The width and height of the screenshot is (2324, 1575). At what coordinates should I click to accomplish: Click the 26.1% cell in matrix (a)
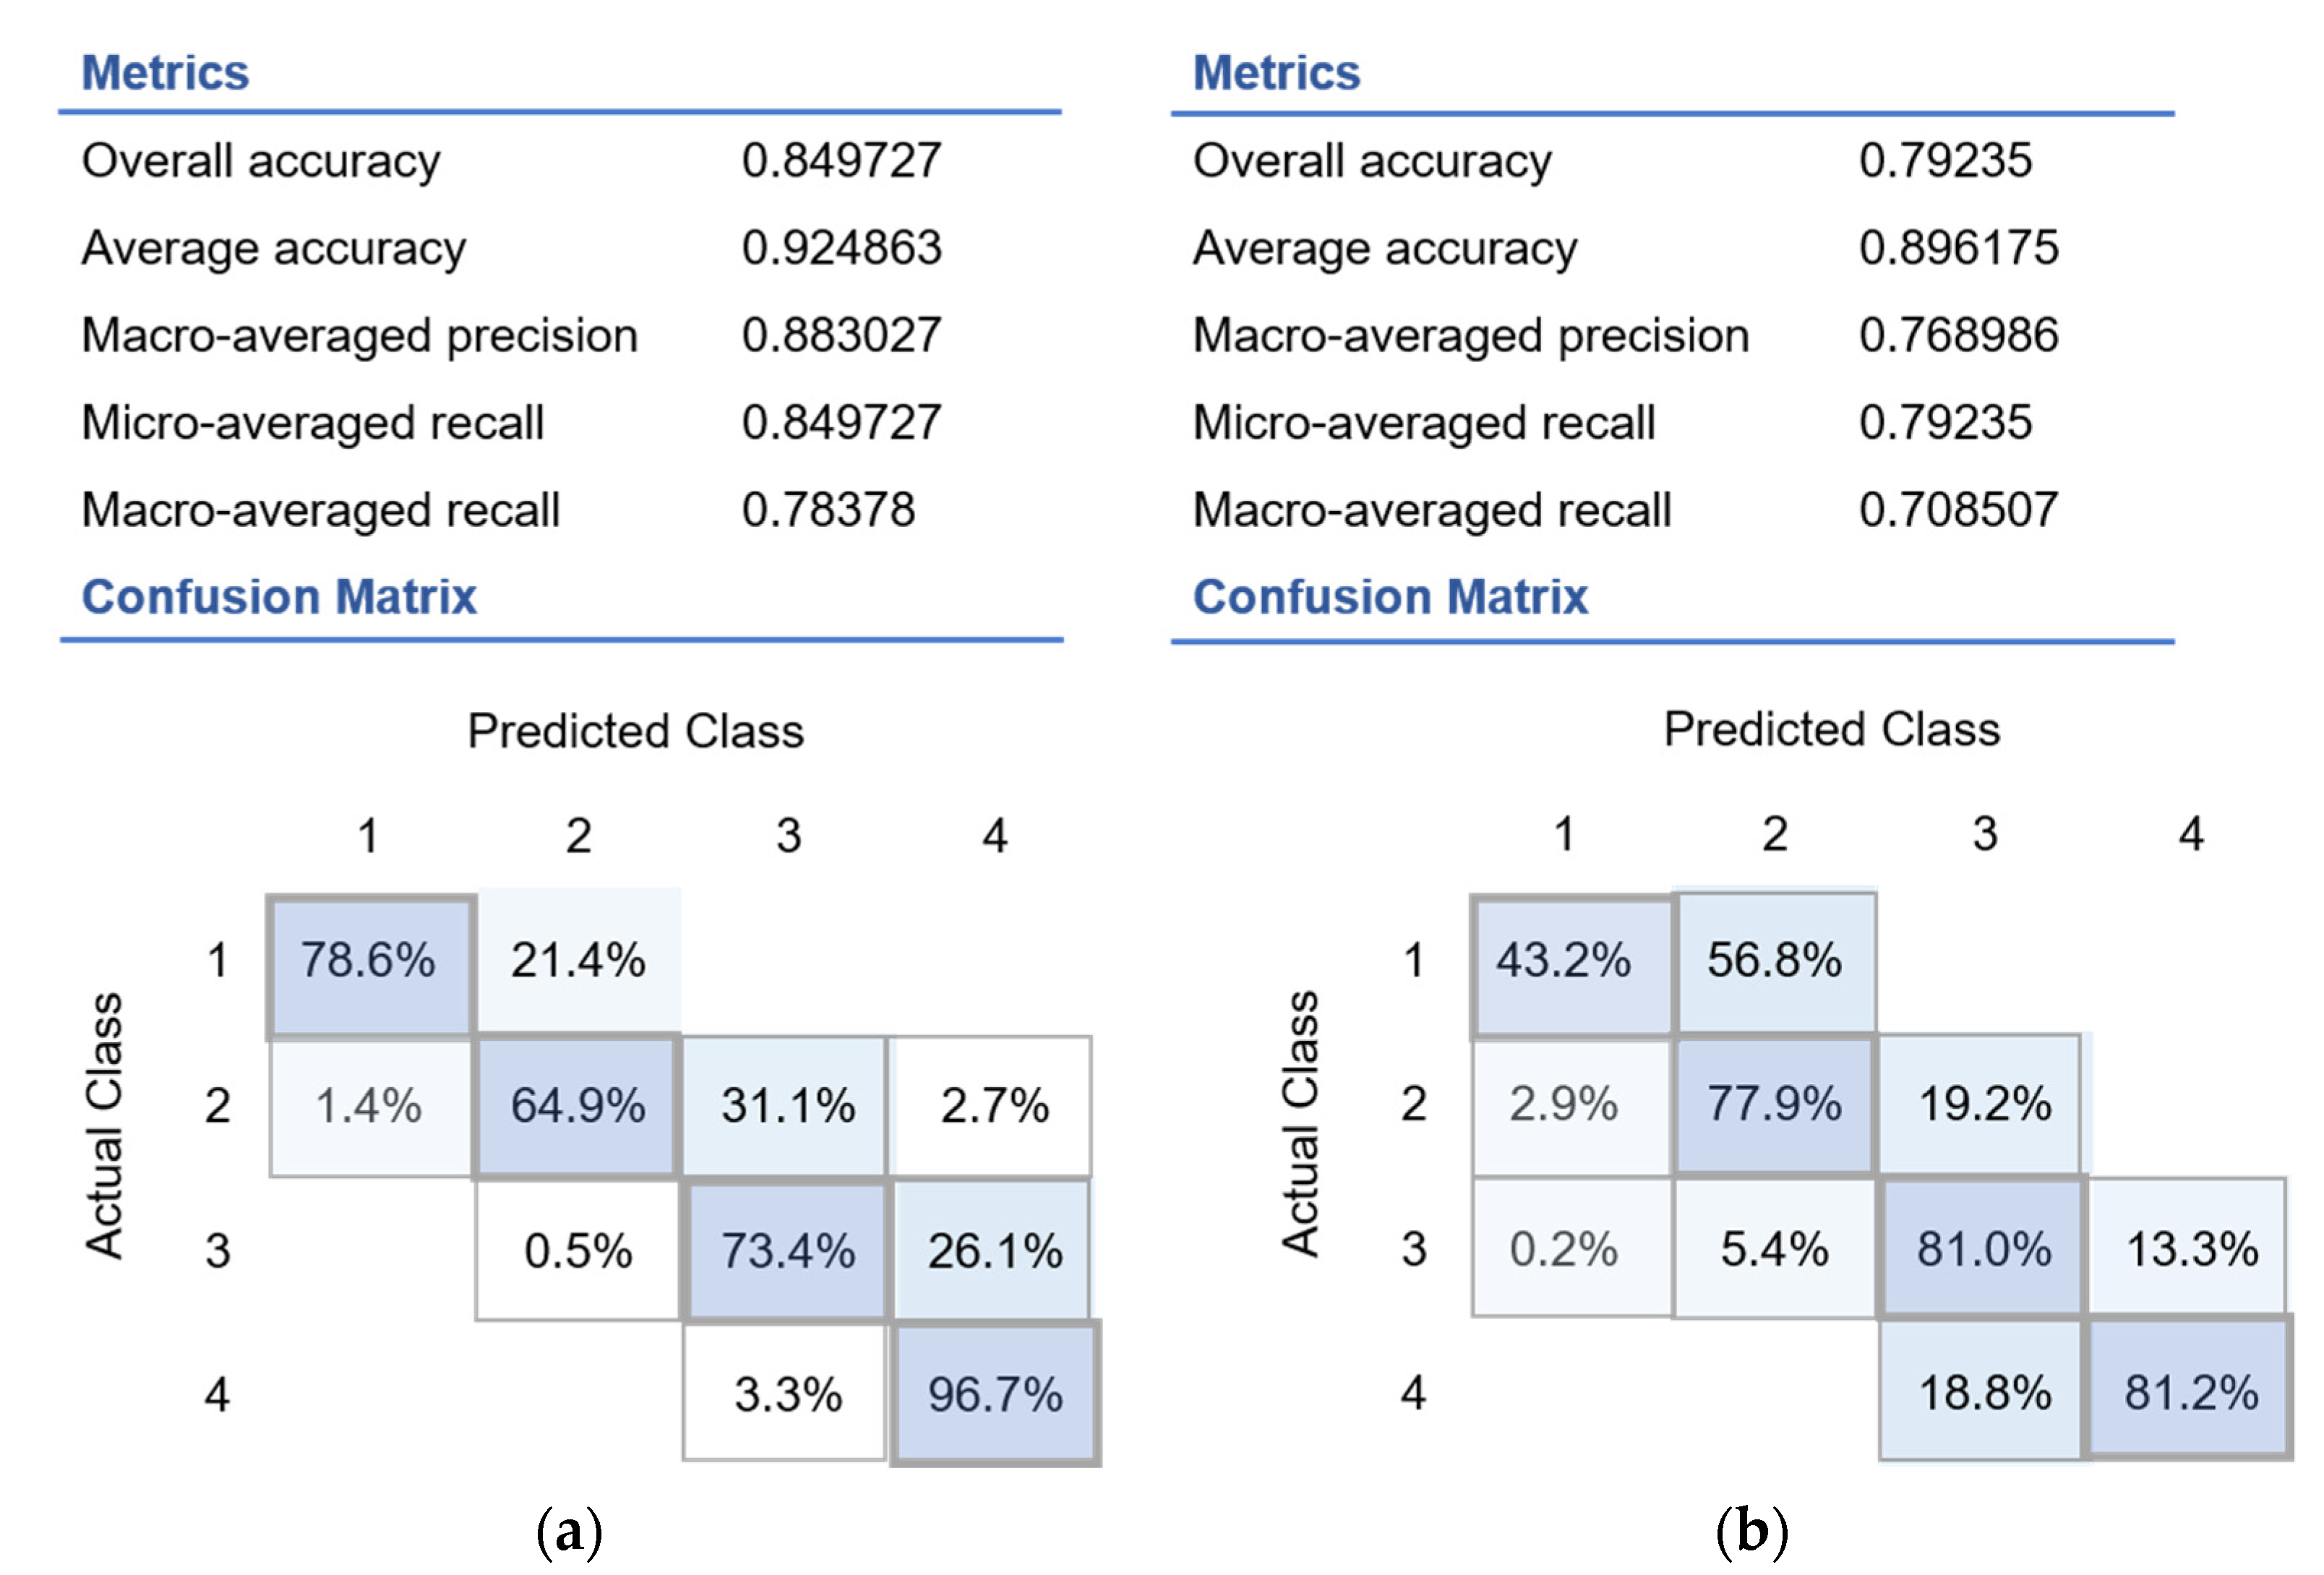[x=995, y=1251]
